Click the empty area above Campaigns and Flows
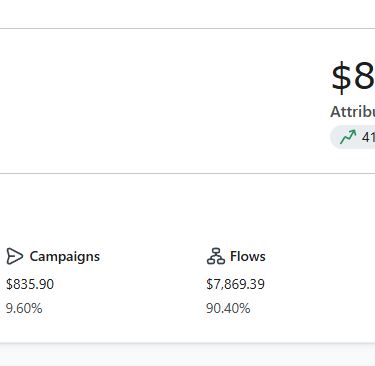The image size is (375, 366). [187, 210]
